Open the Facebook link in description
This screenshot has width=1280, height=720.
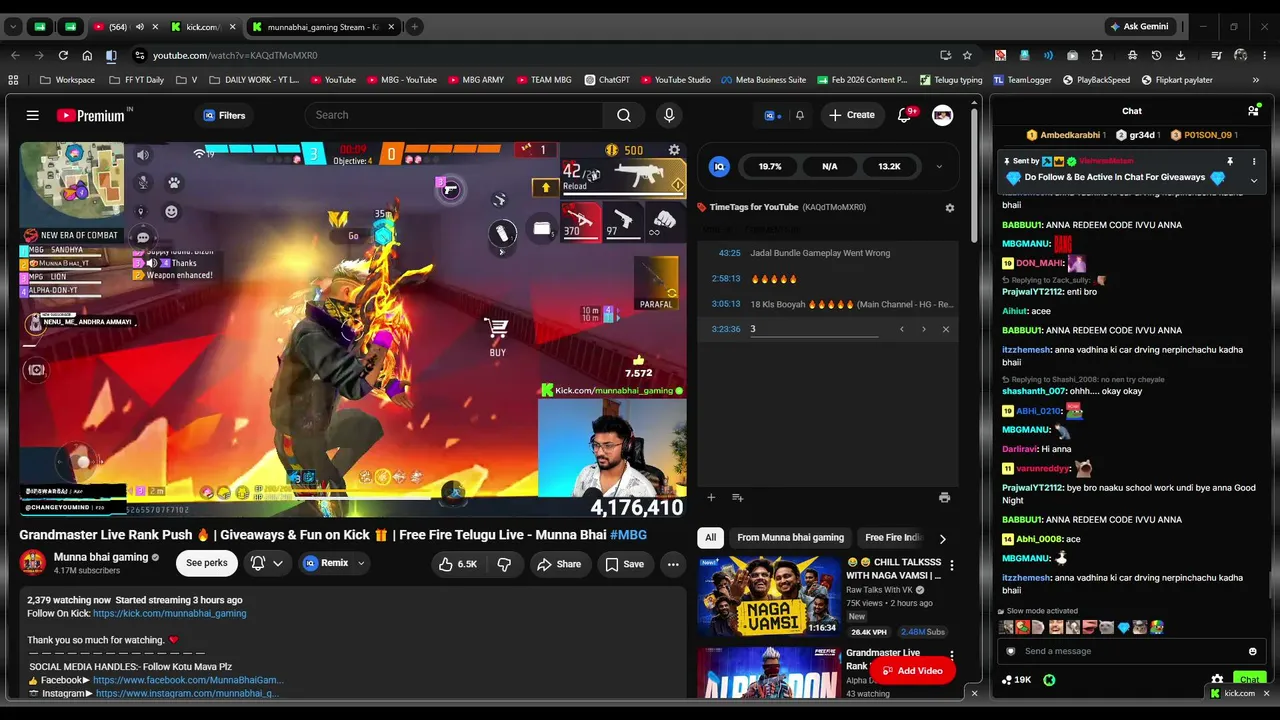pyautogui.click(x=188, y=680)
